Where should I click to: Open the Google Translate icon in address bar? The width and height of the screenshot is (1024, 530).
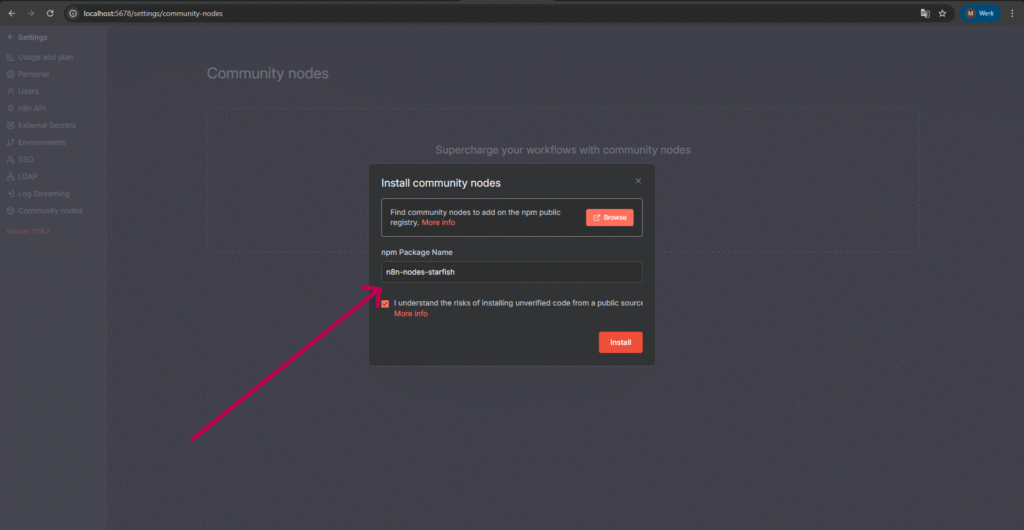[925, 13]
